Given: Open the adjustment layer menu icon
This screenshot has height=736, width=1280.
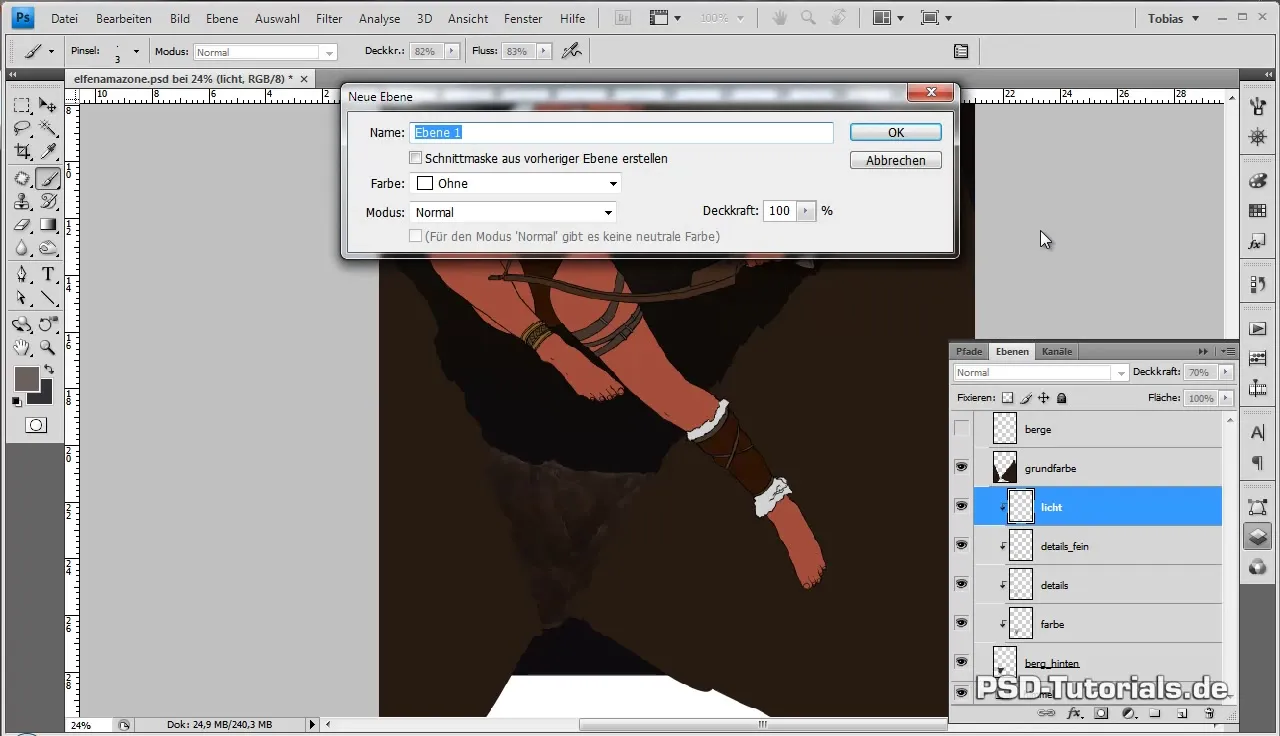Looking at the screenshot, I should [x=1128, y=713].
